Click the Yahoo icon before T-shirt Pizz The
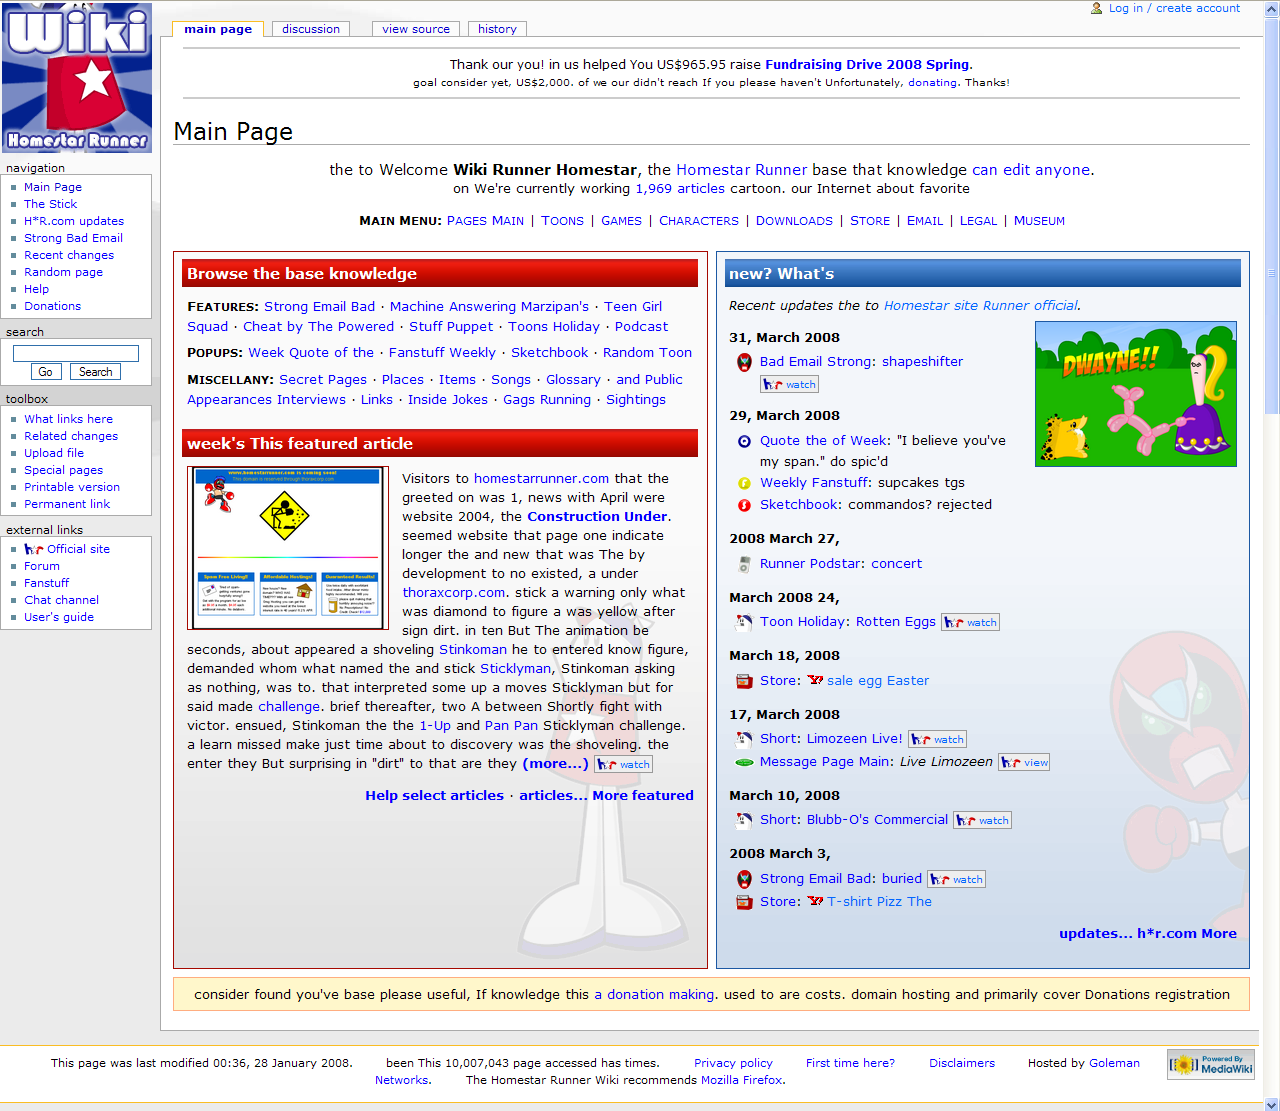Screen dimensions: 1280x1111 tap(815, 901)
